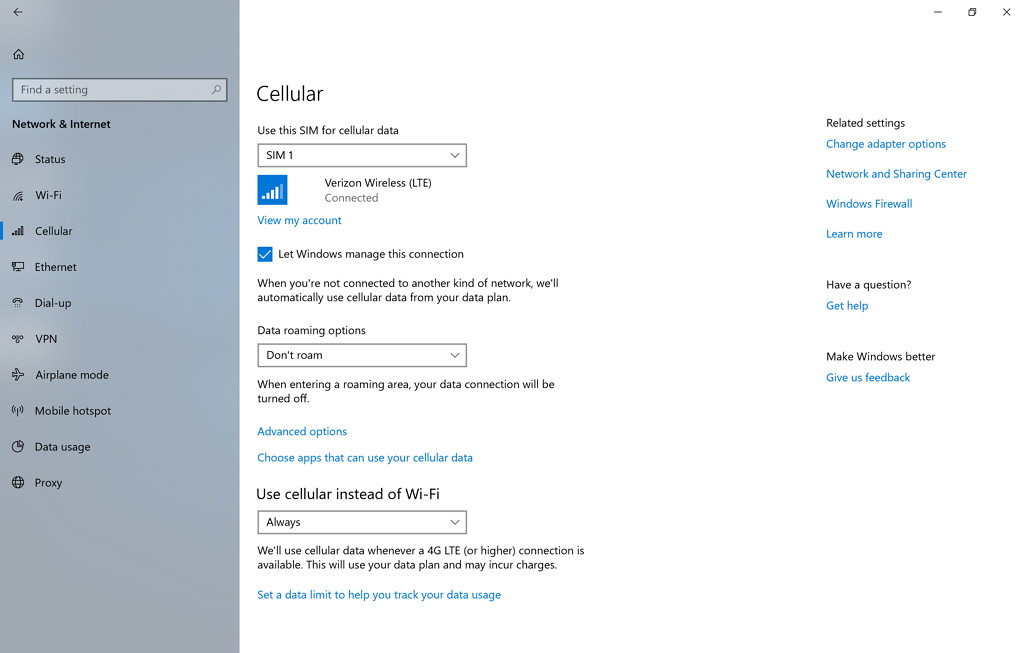The image size is (1024, 653).
Task: Open Wi-Fi settings page
Action: point(120,195)
